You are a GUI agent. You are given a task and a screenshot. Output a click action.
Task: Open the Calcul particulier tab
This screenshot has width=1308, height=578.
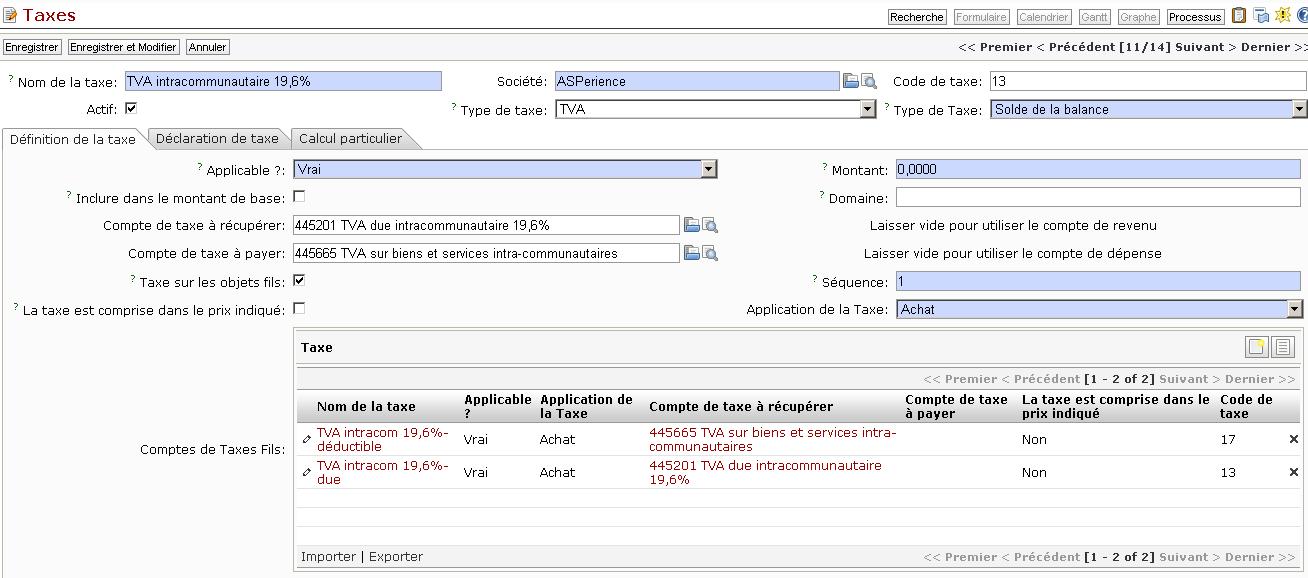pyautogui.click(x=350, y=139)
